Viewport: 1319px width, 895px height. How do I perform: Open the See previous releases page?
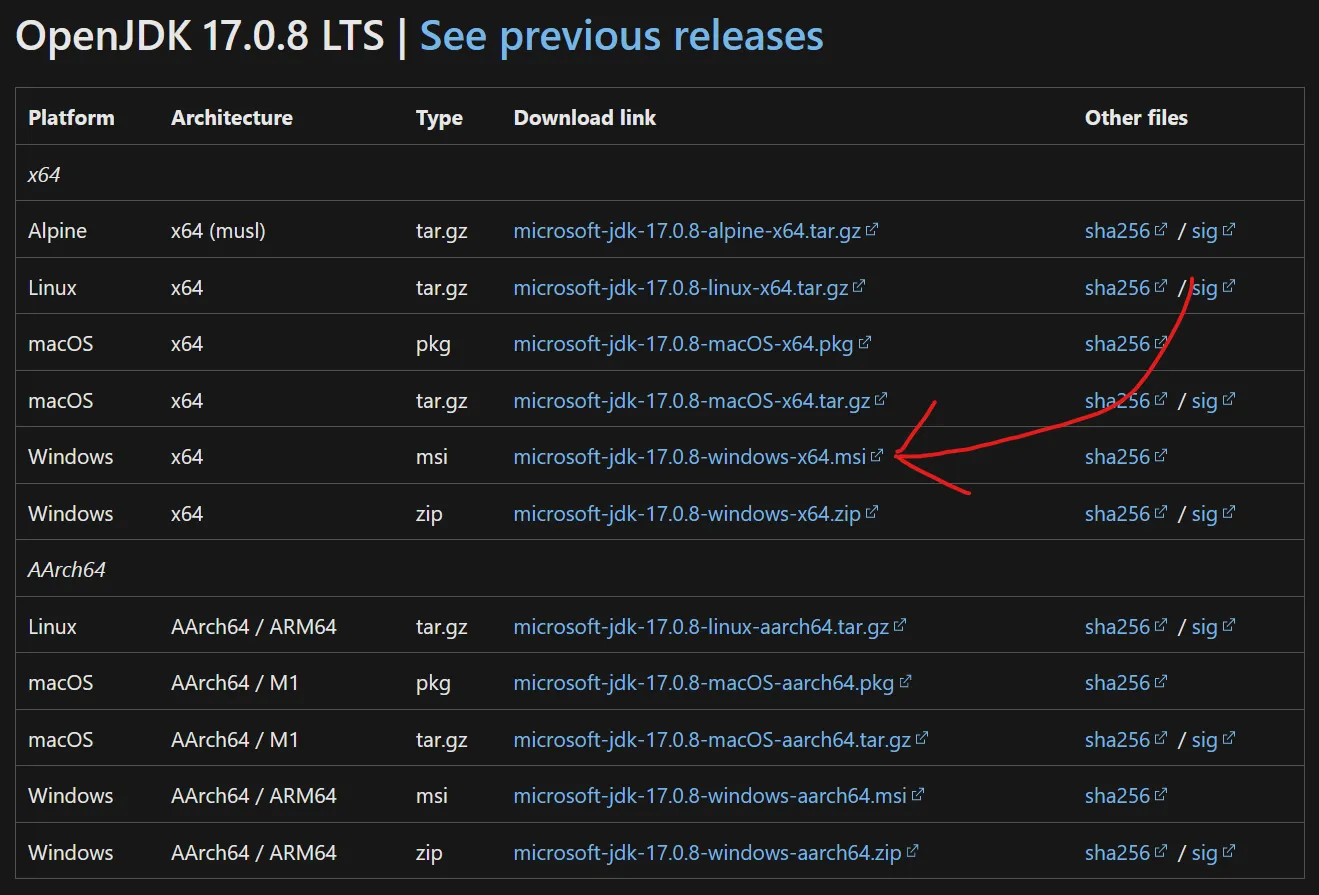620,36
